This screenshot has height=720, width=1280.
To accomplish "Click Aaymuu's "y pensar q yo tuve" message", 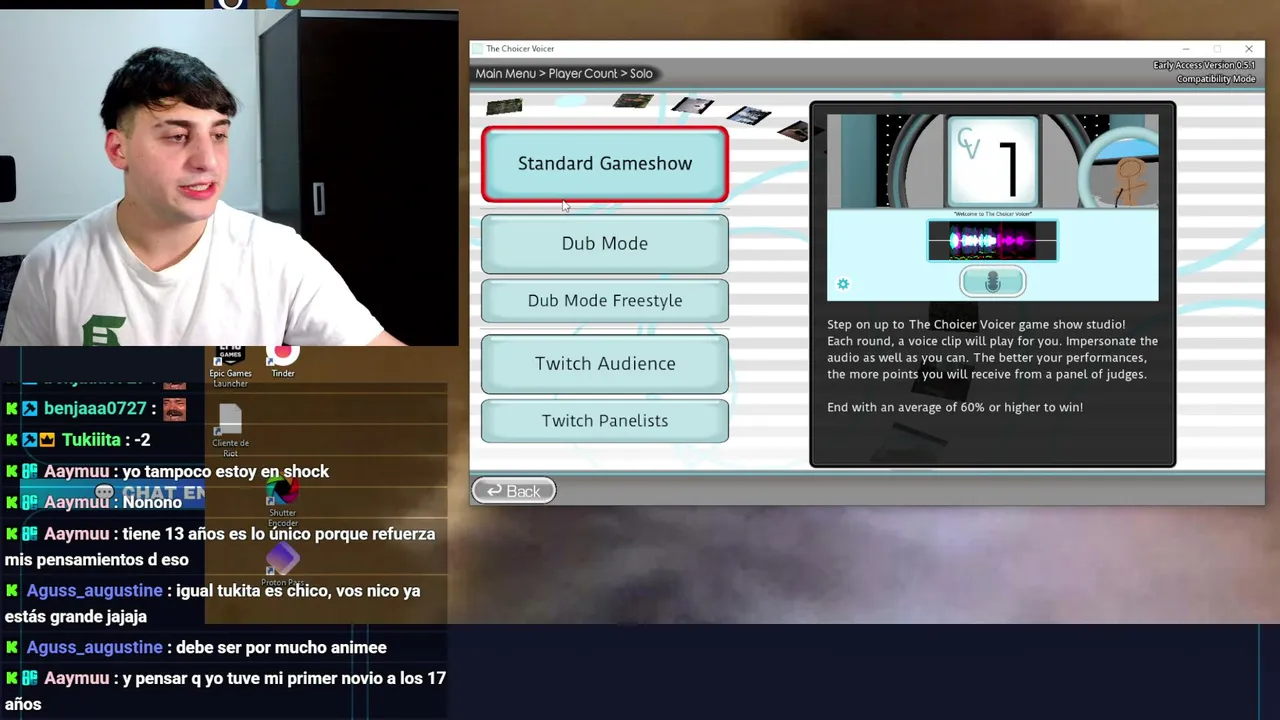I will point(225,691).
